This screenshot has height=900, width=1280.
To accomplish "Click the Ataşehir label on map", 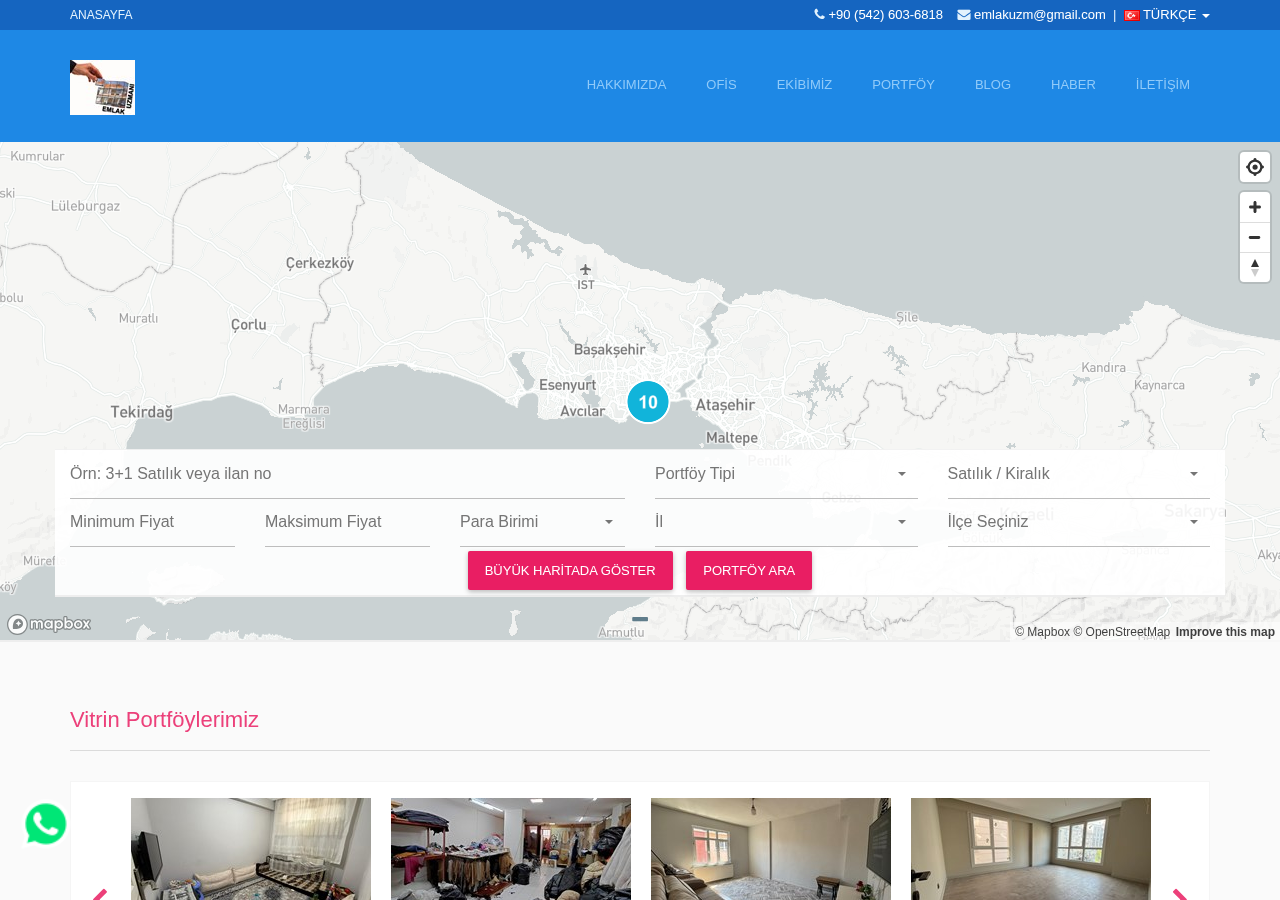I will 725,405.
